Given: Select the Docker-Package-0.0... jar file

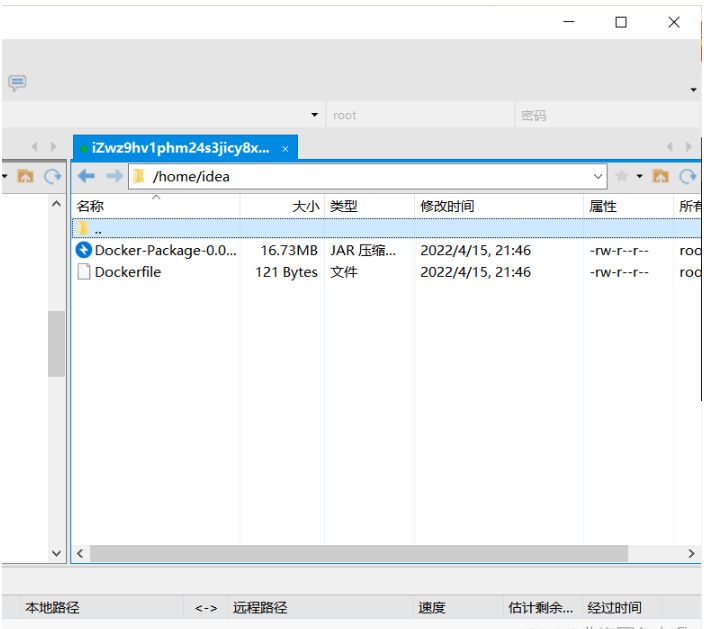Looking at the screenshot, I should 165,250.
